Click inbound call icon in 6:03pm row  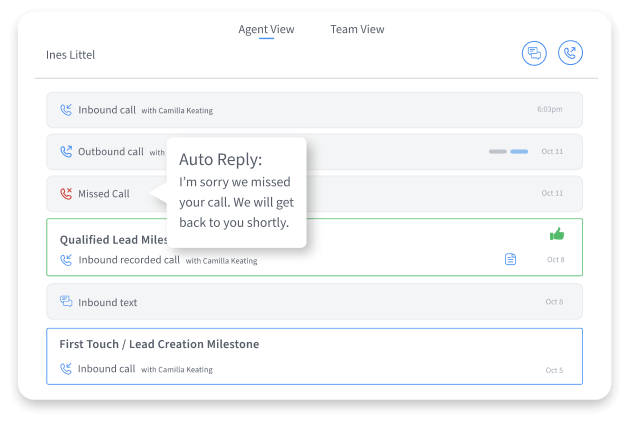[66, 110]
